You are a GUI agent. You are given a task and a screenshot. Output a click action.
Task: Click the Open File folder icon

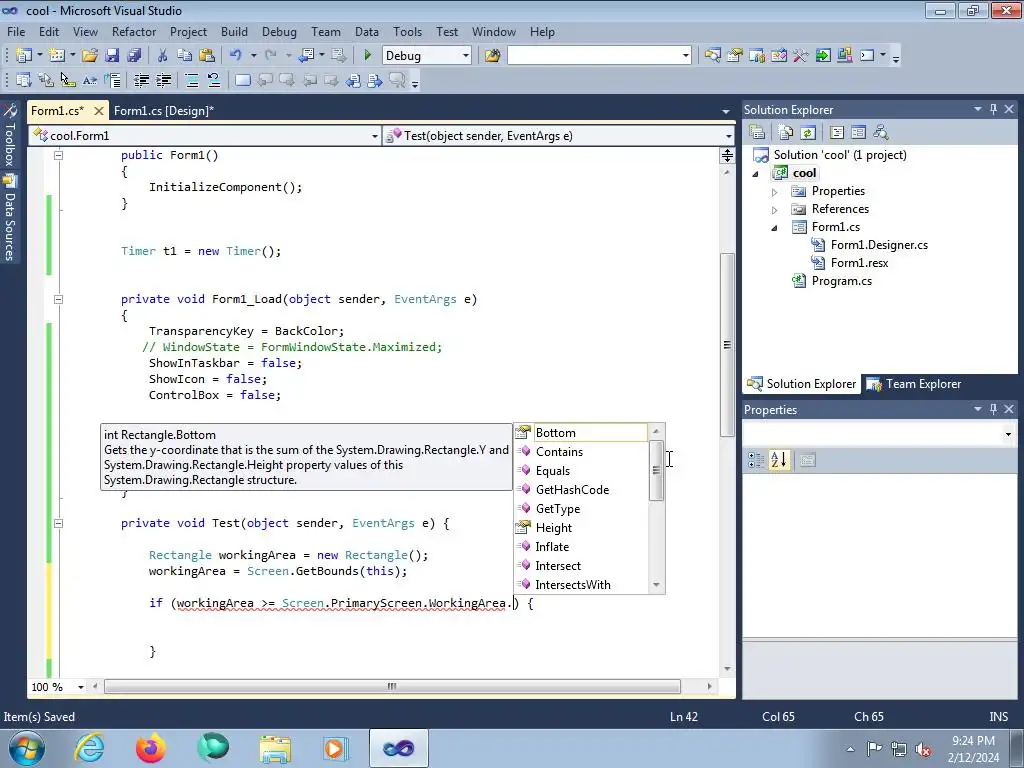pyautogui.click(x=90, y=56)
